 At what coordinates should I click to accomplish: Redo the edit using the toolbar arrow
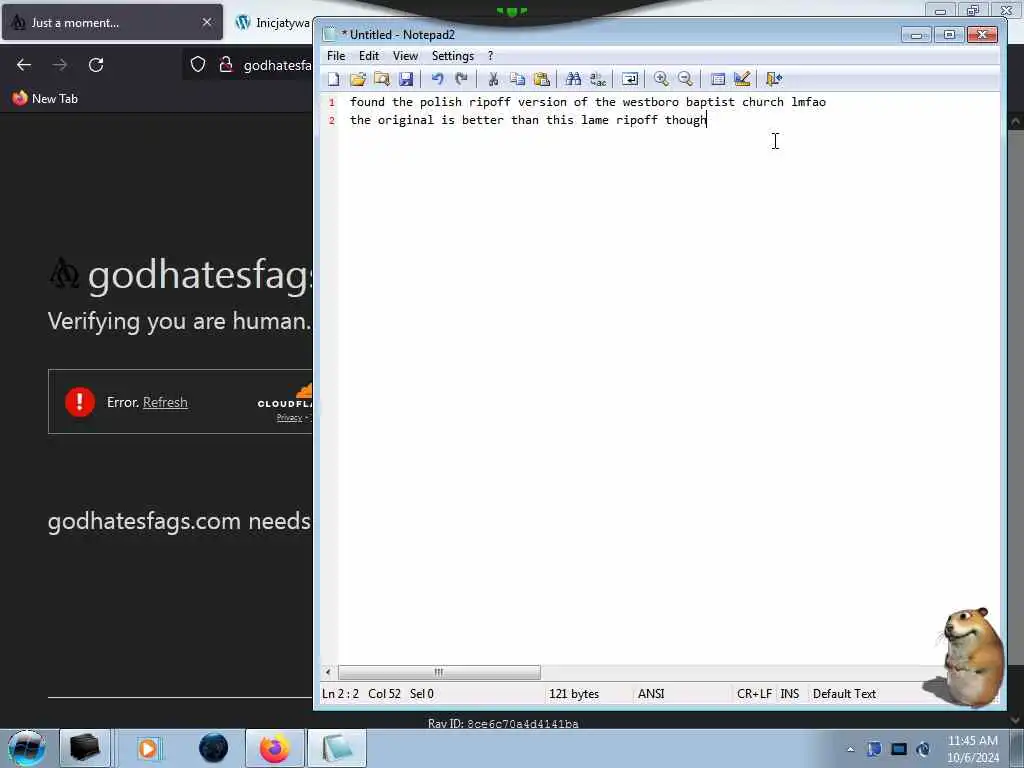click(461, 79)
